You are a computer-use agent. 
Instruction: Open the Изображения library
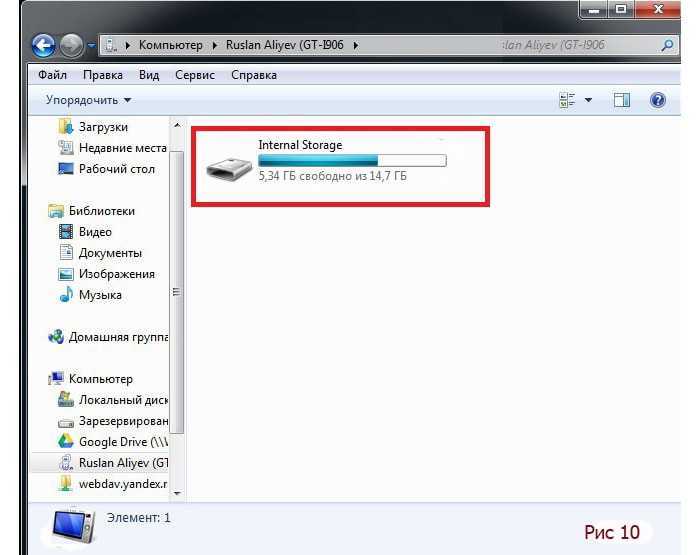[117, 274]
